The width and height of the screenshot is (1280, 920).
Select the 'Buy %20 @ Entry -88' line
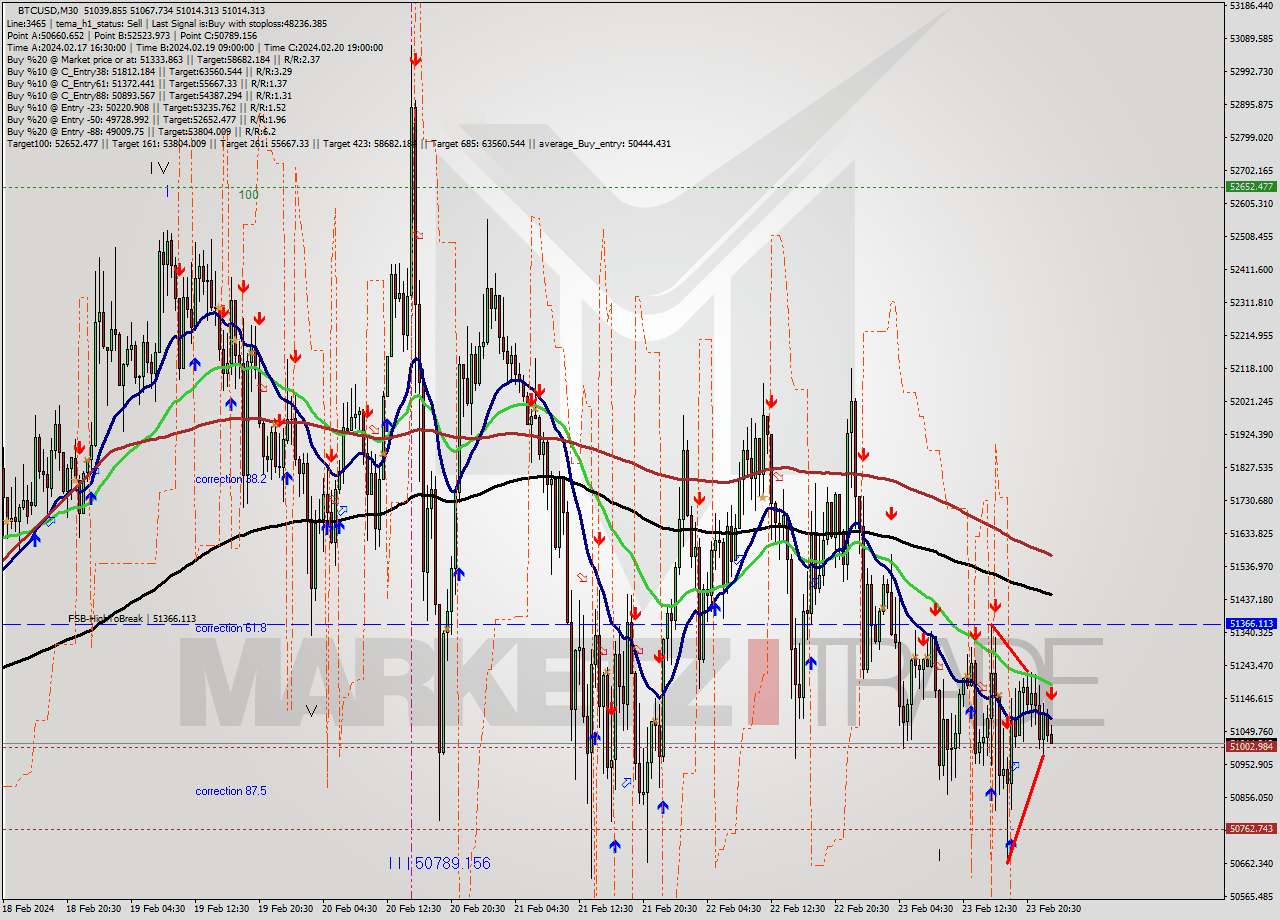[x=141, y=132]
